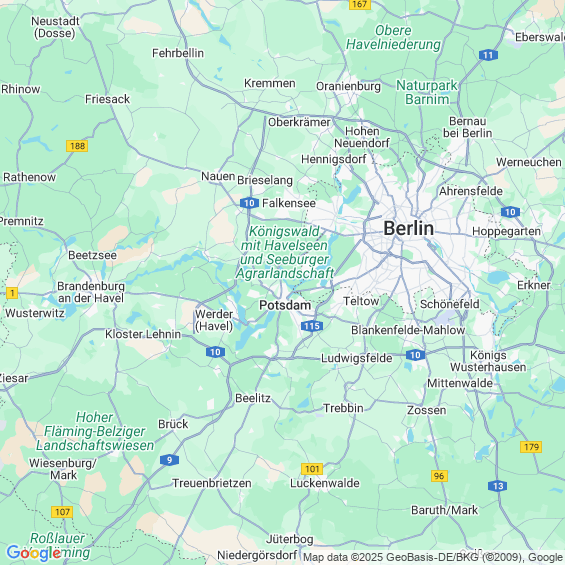Click the Obere Havelniederung park label
This screenshot has width=565, height=565.
(393, 37)
